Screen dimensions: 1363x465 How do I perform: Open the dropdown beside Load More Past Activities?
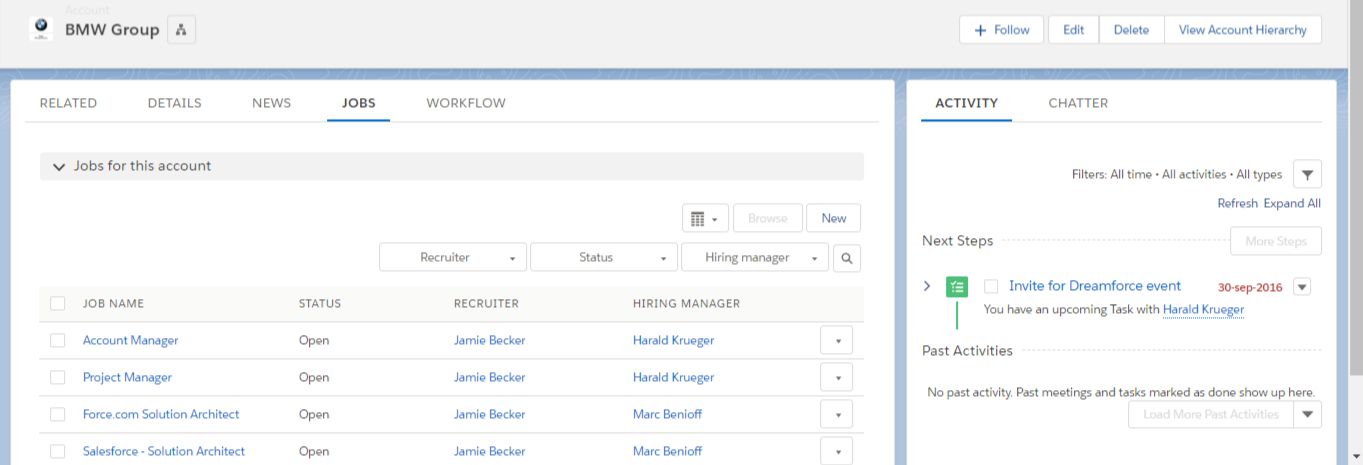pos(1308,414)
